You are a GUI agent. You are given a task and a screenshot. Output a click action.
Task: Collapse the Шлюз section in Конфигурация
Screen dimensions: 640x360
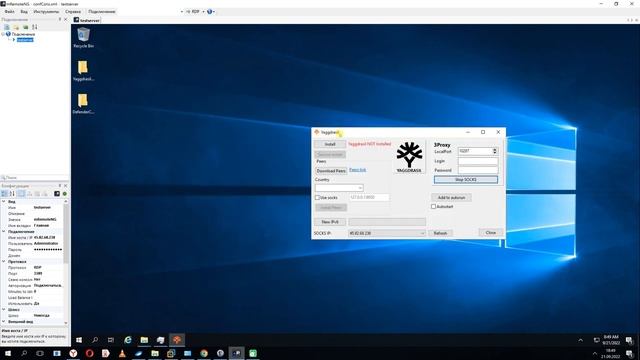[4, 309]
